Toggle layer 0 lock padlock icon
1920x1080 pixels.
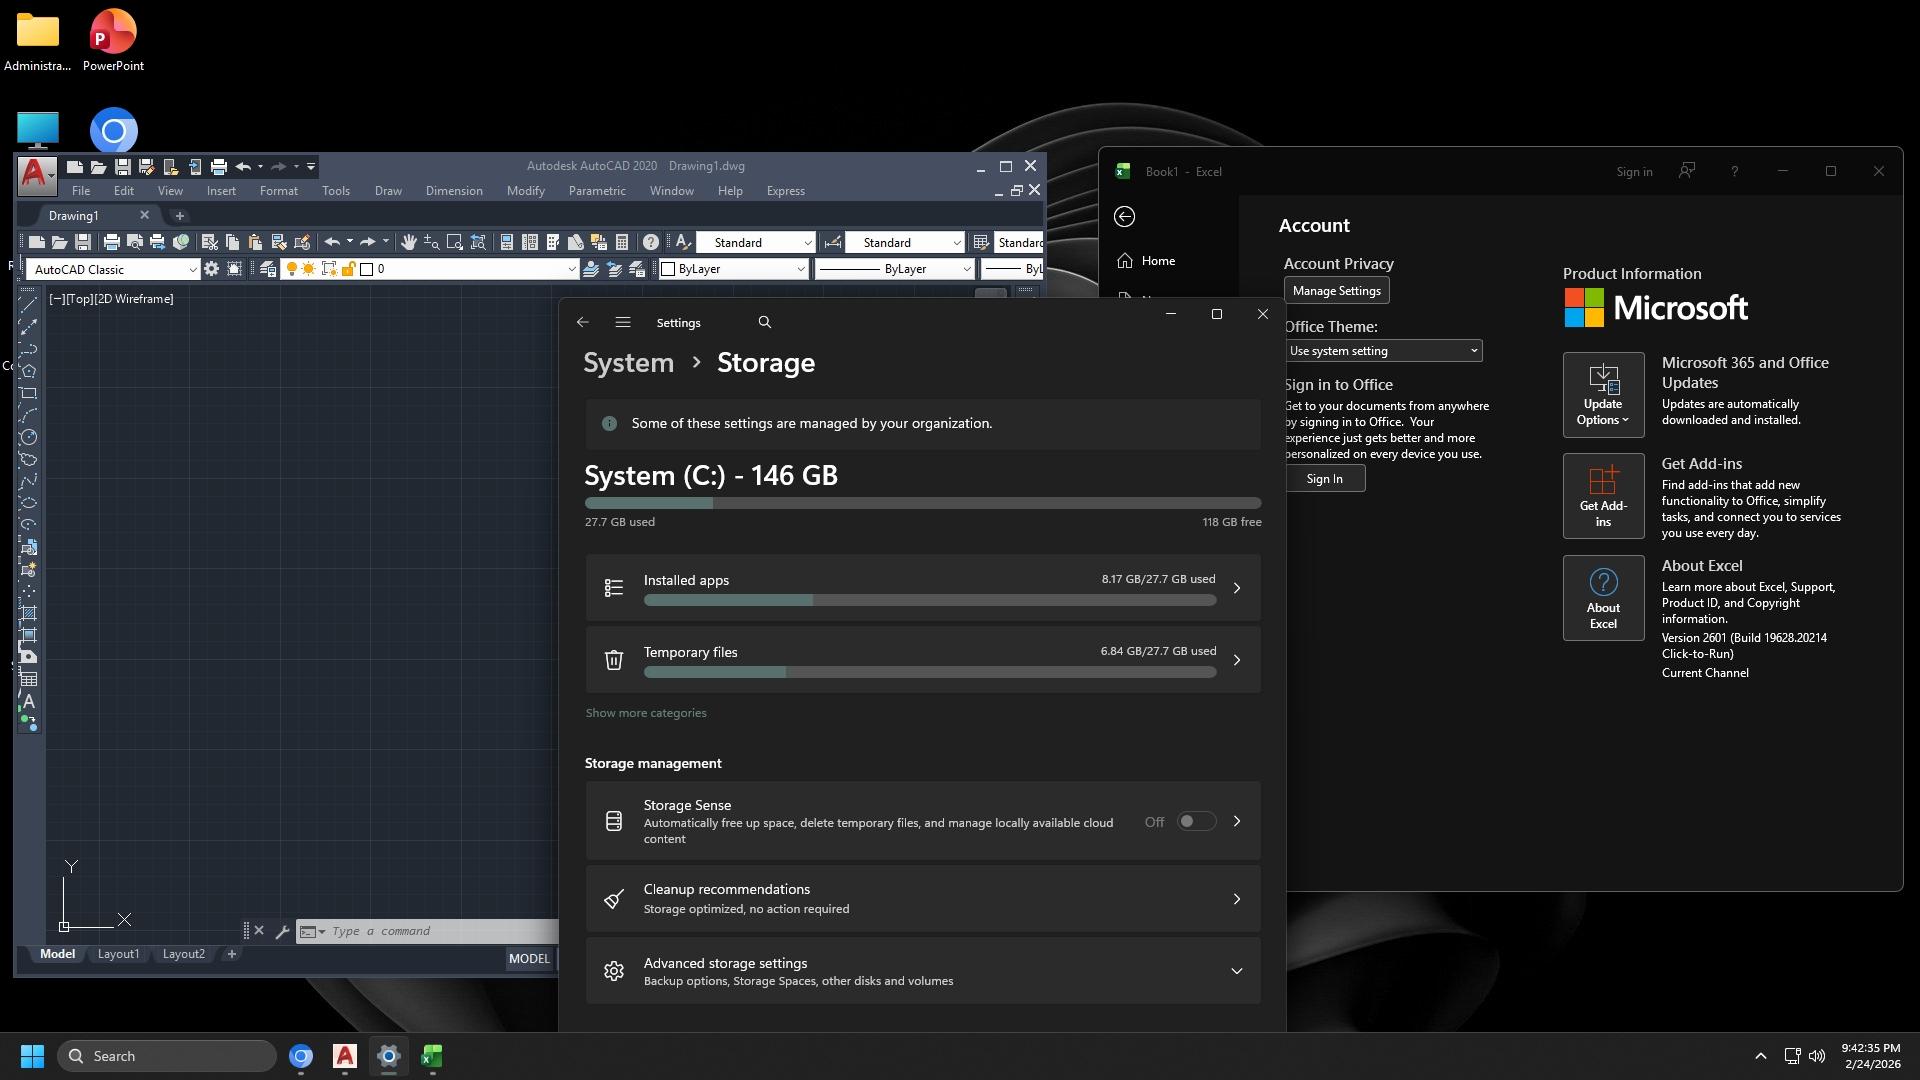348,269
